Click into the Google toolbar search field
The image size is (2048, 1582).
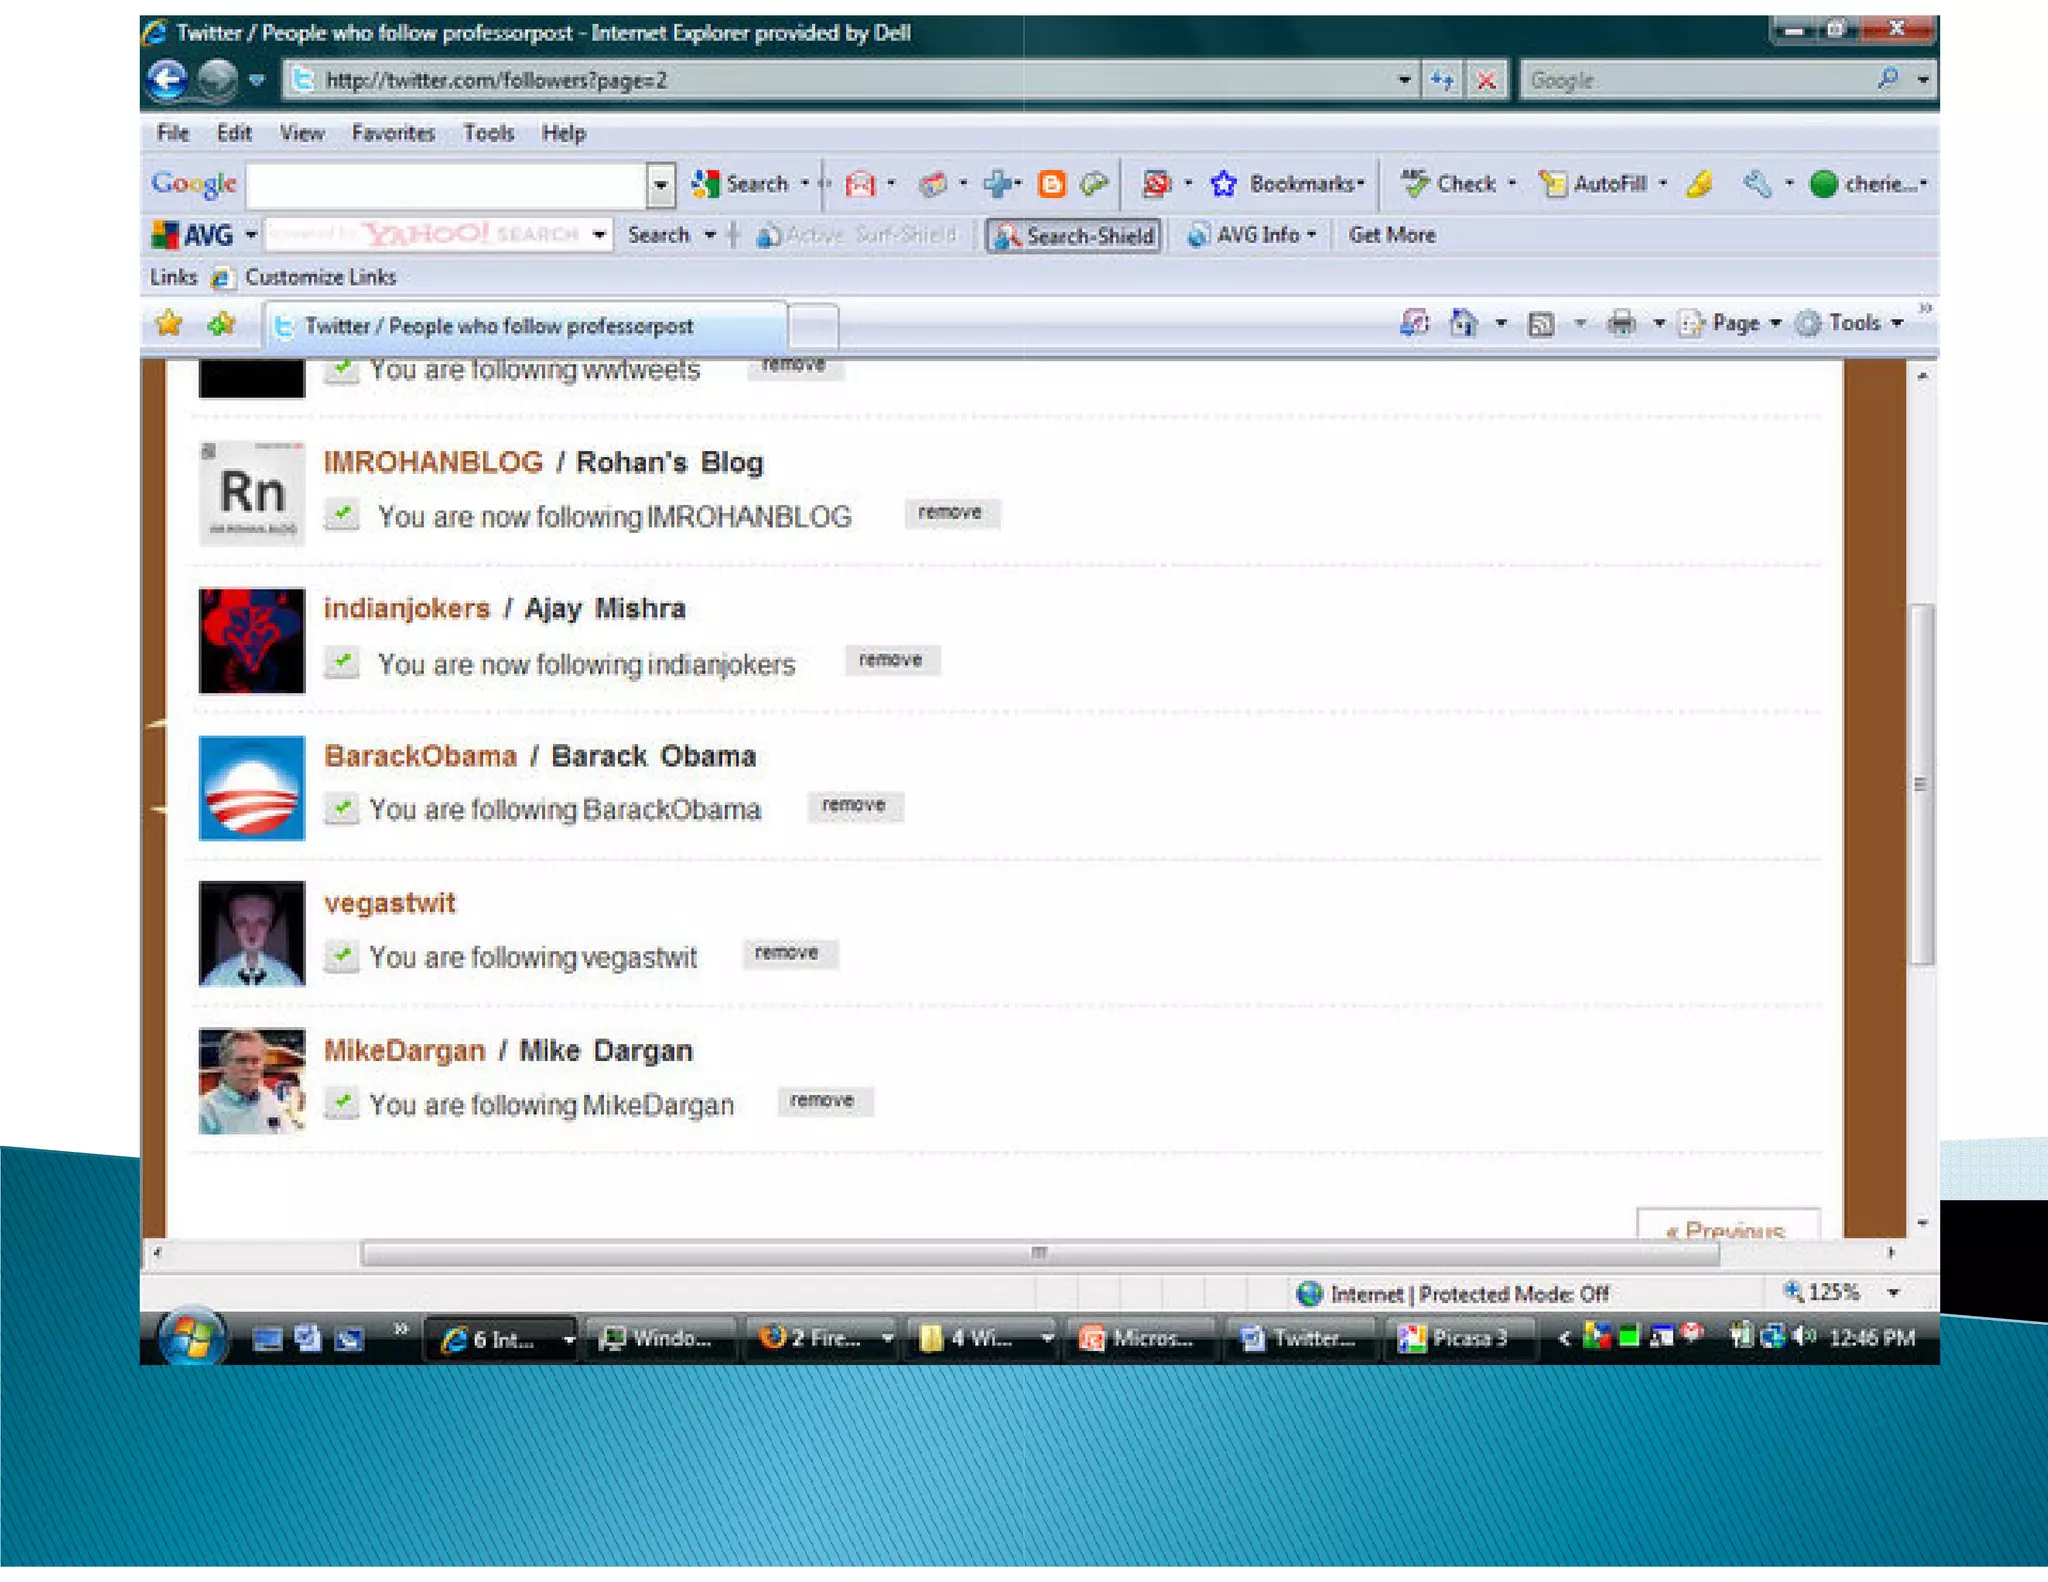pyautogui.click(x=447, y=184)
